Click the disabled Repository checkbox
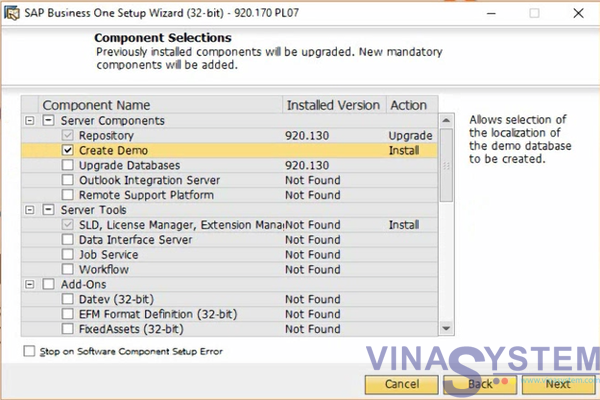The height and width of the screenshot is (400, 600). (67, 136)
